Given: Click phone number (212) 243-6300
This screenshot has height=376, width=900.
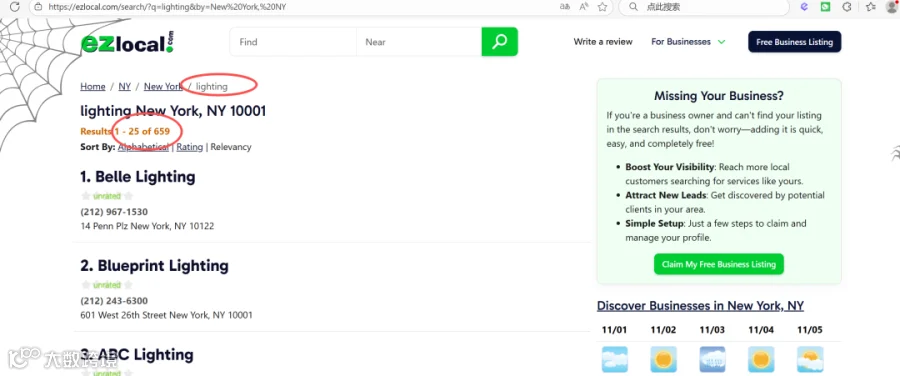Looking at the screenshot, I should coord(114,301).
